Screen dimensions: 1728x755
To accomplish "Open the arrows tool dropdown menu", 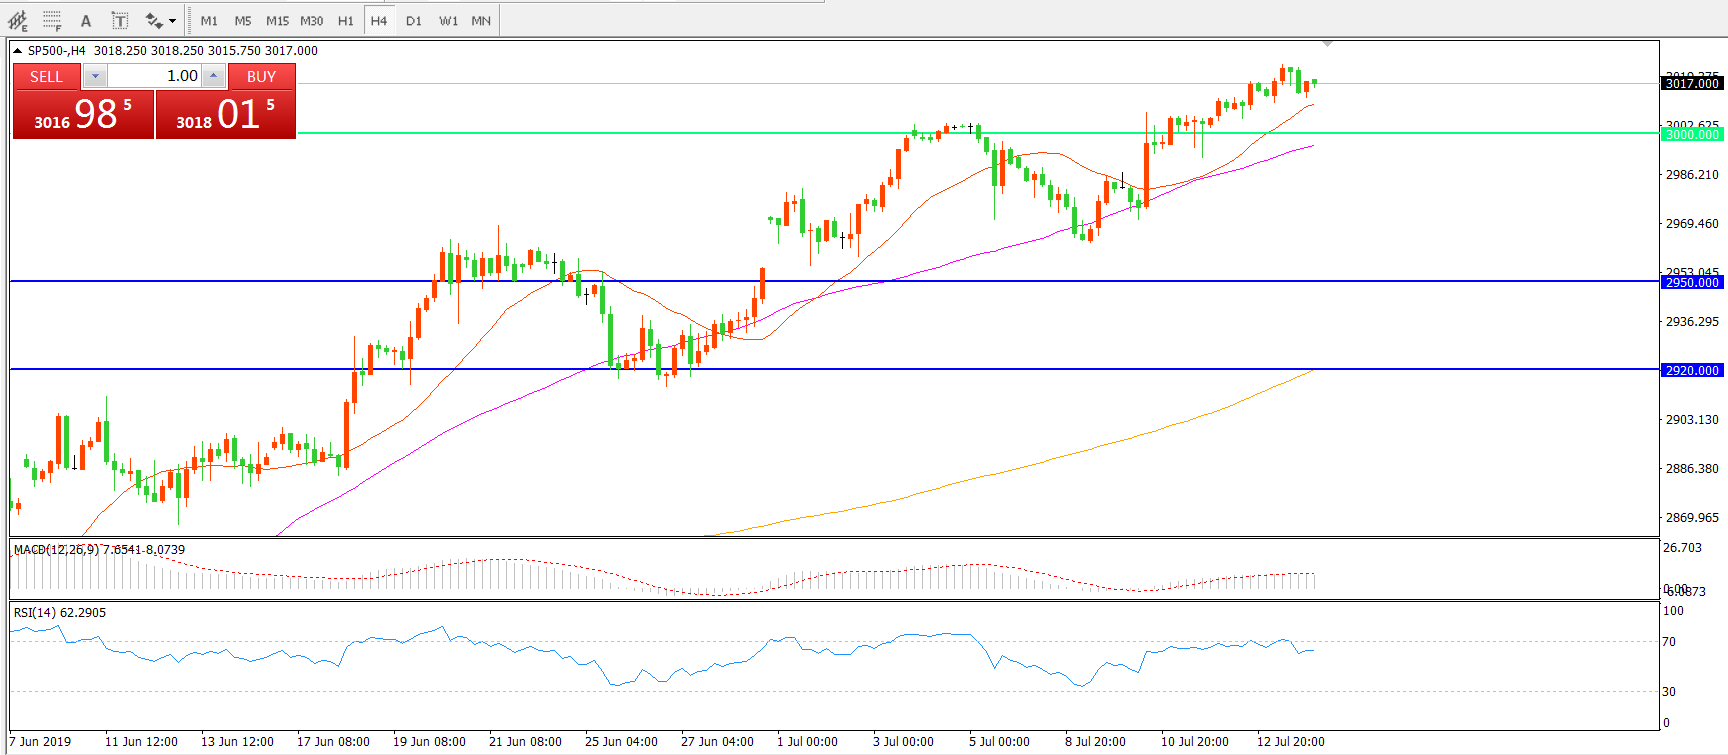I will (172, 21).
